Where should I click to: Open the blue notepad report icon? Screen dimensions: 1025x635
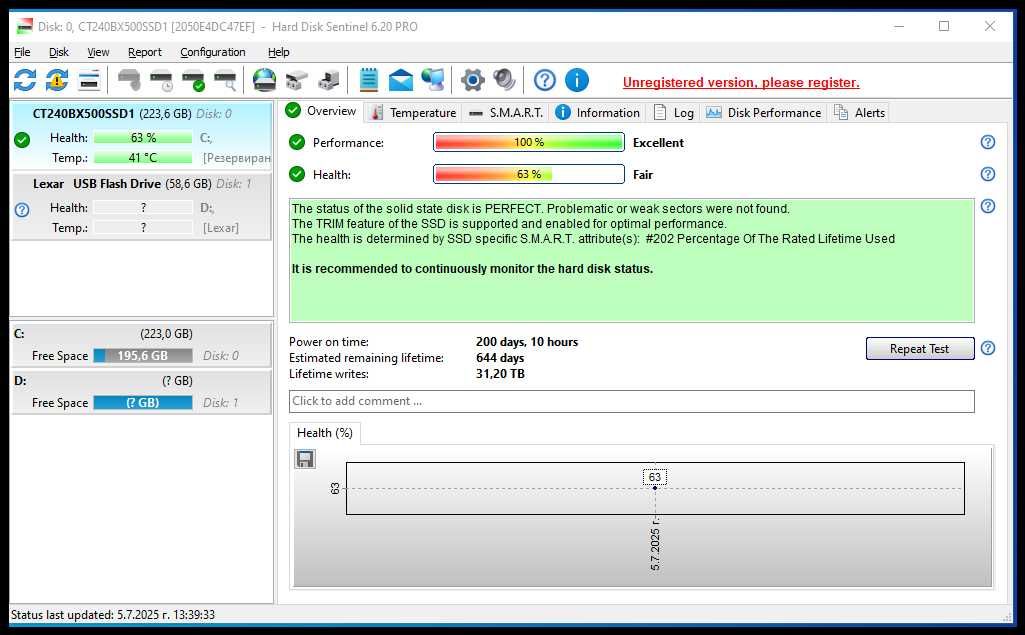369,80
